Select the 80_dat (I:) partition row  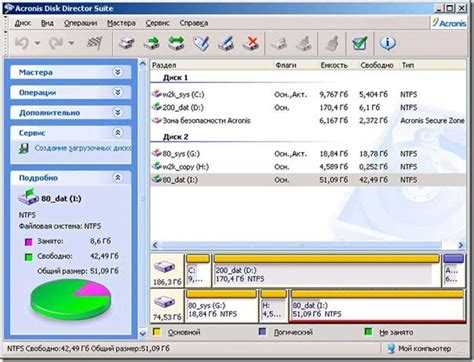308,180
